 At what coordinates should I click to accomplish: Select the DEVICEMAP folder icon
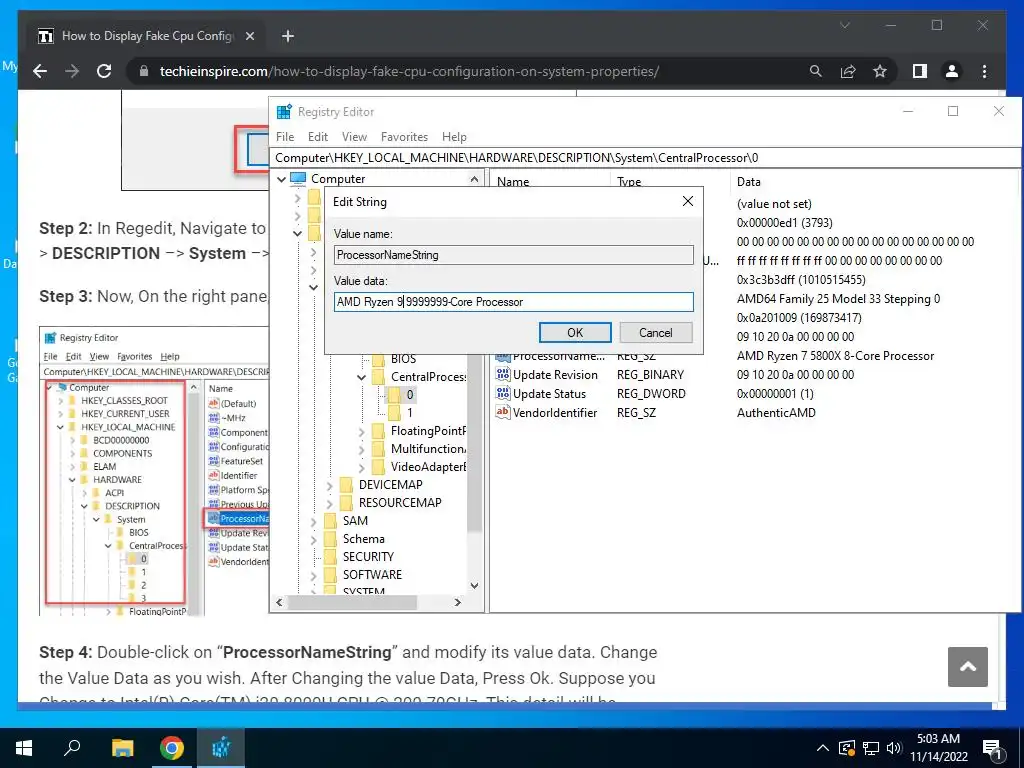pyautogui.click(x=347, y=485)
